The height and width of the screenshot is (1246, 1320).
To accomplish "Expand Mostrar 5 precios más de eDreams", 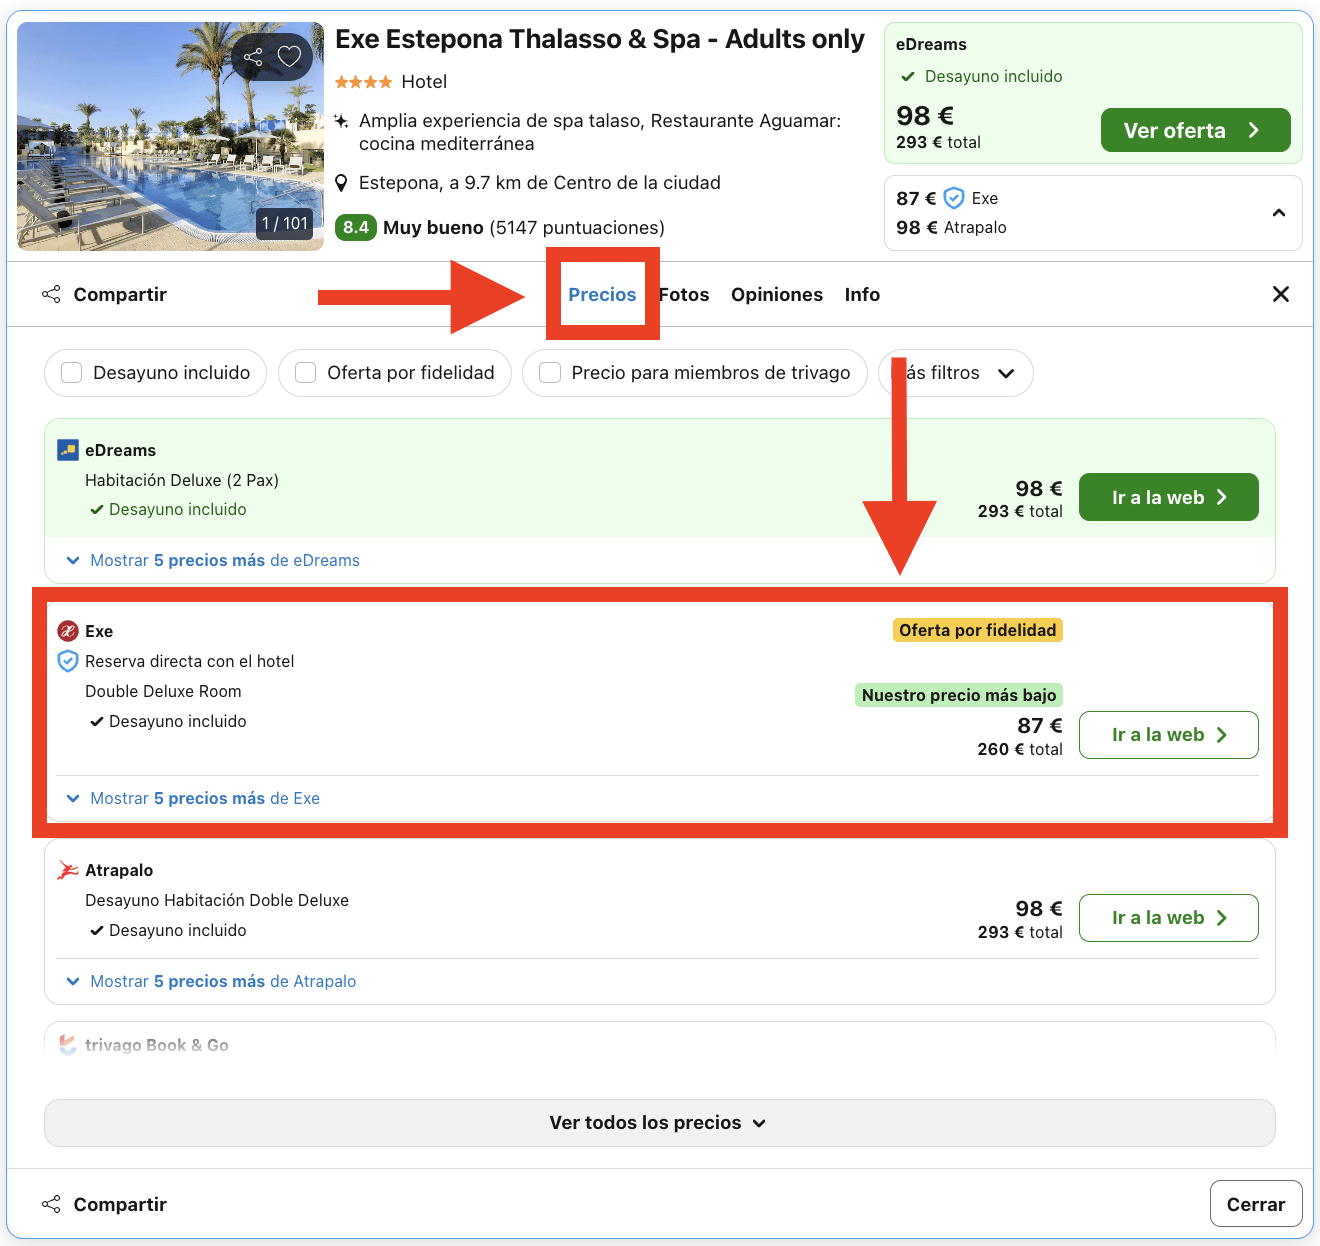I will pyautogui.click(x=214, y=560).
